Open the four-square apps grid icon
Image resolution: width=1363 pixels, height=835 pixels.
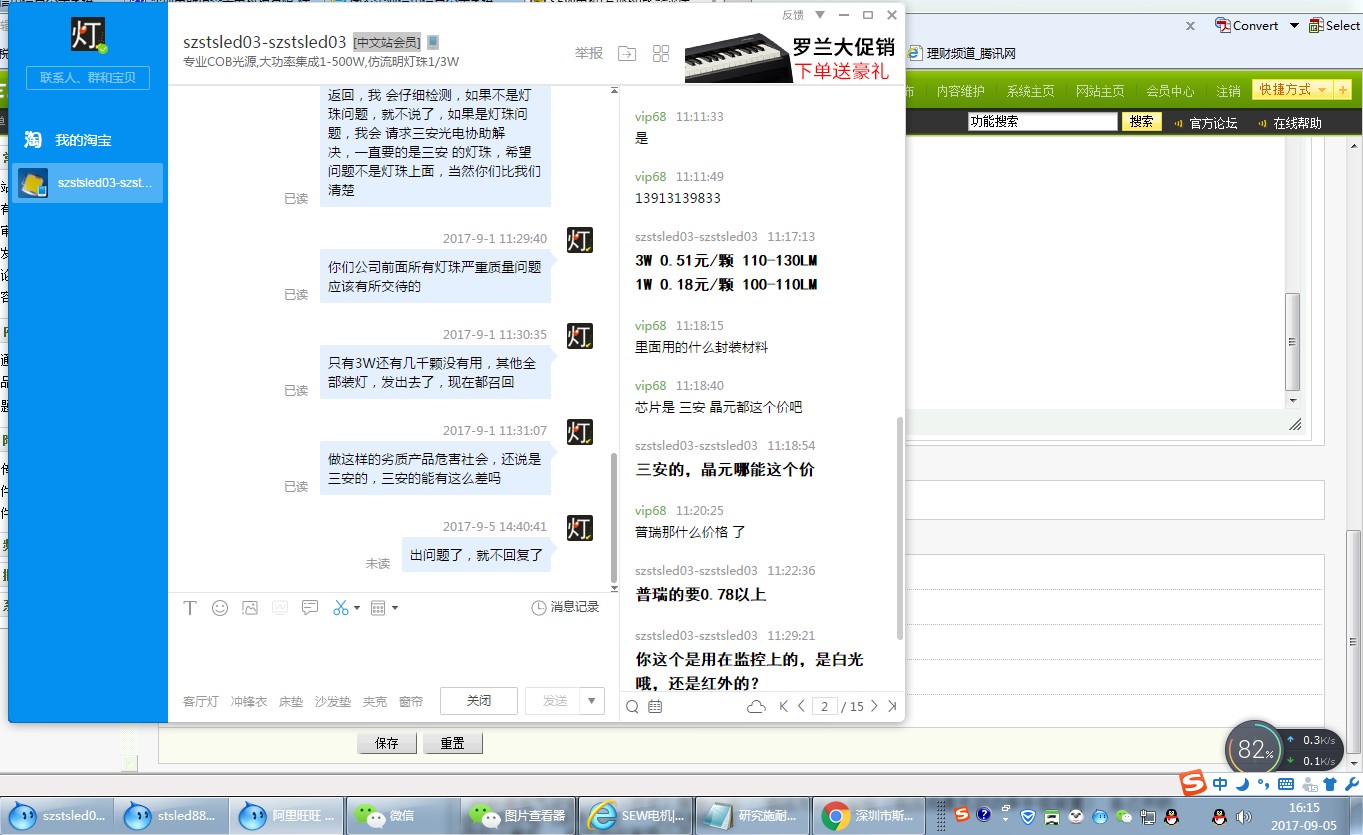[661, 53]
